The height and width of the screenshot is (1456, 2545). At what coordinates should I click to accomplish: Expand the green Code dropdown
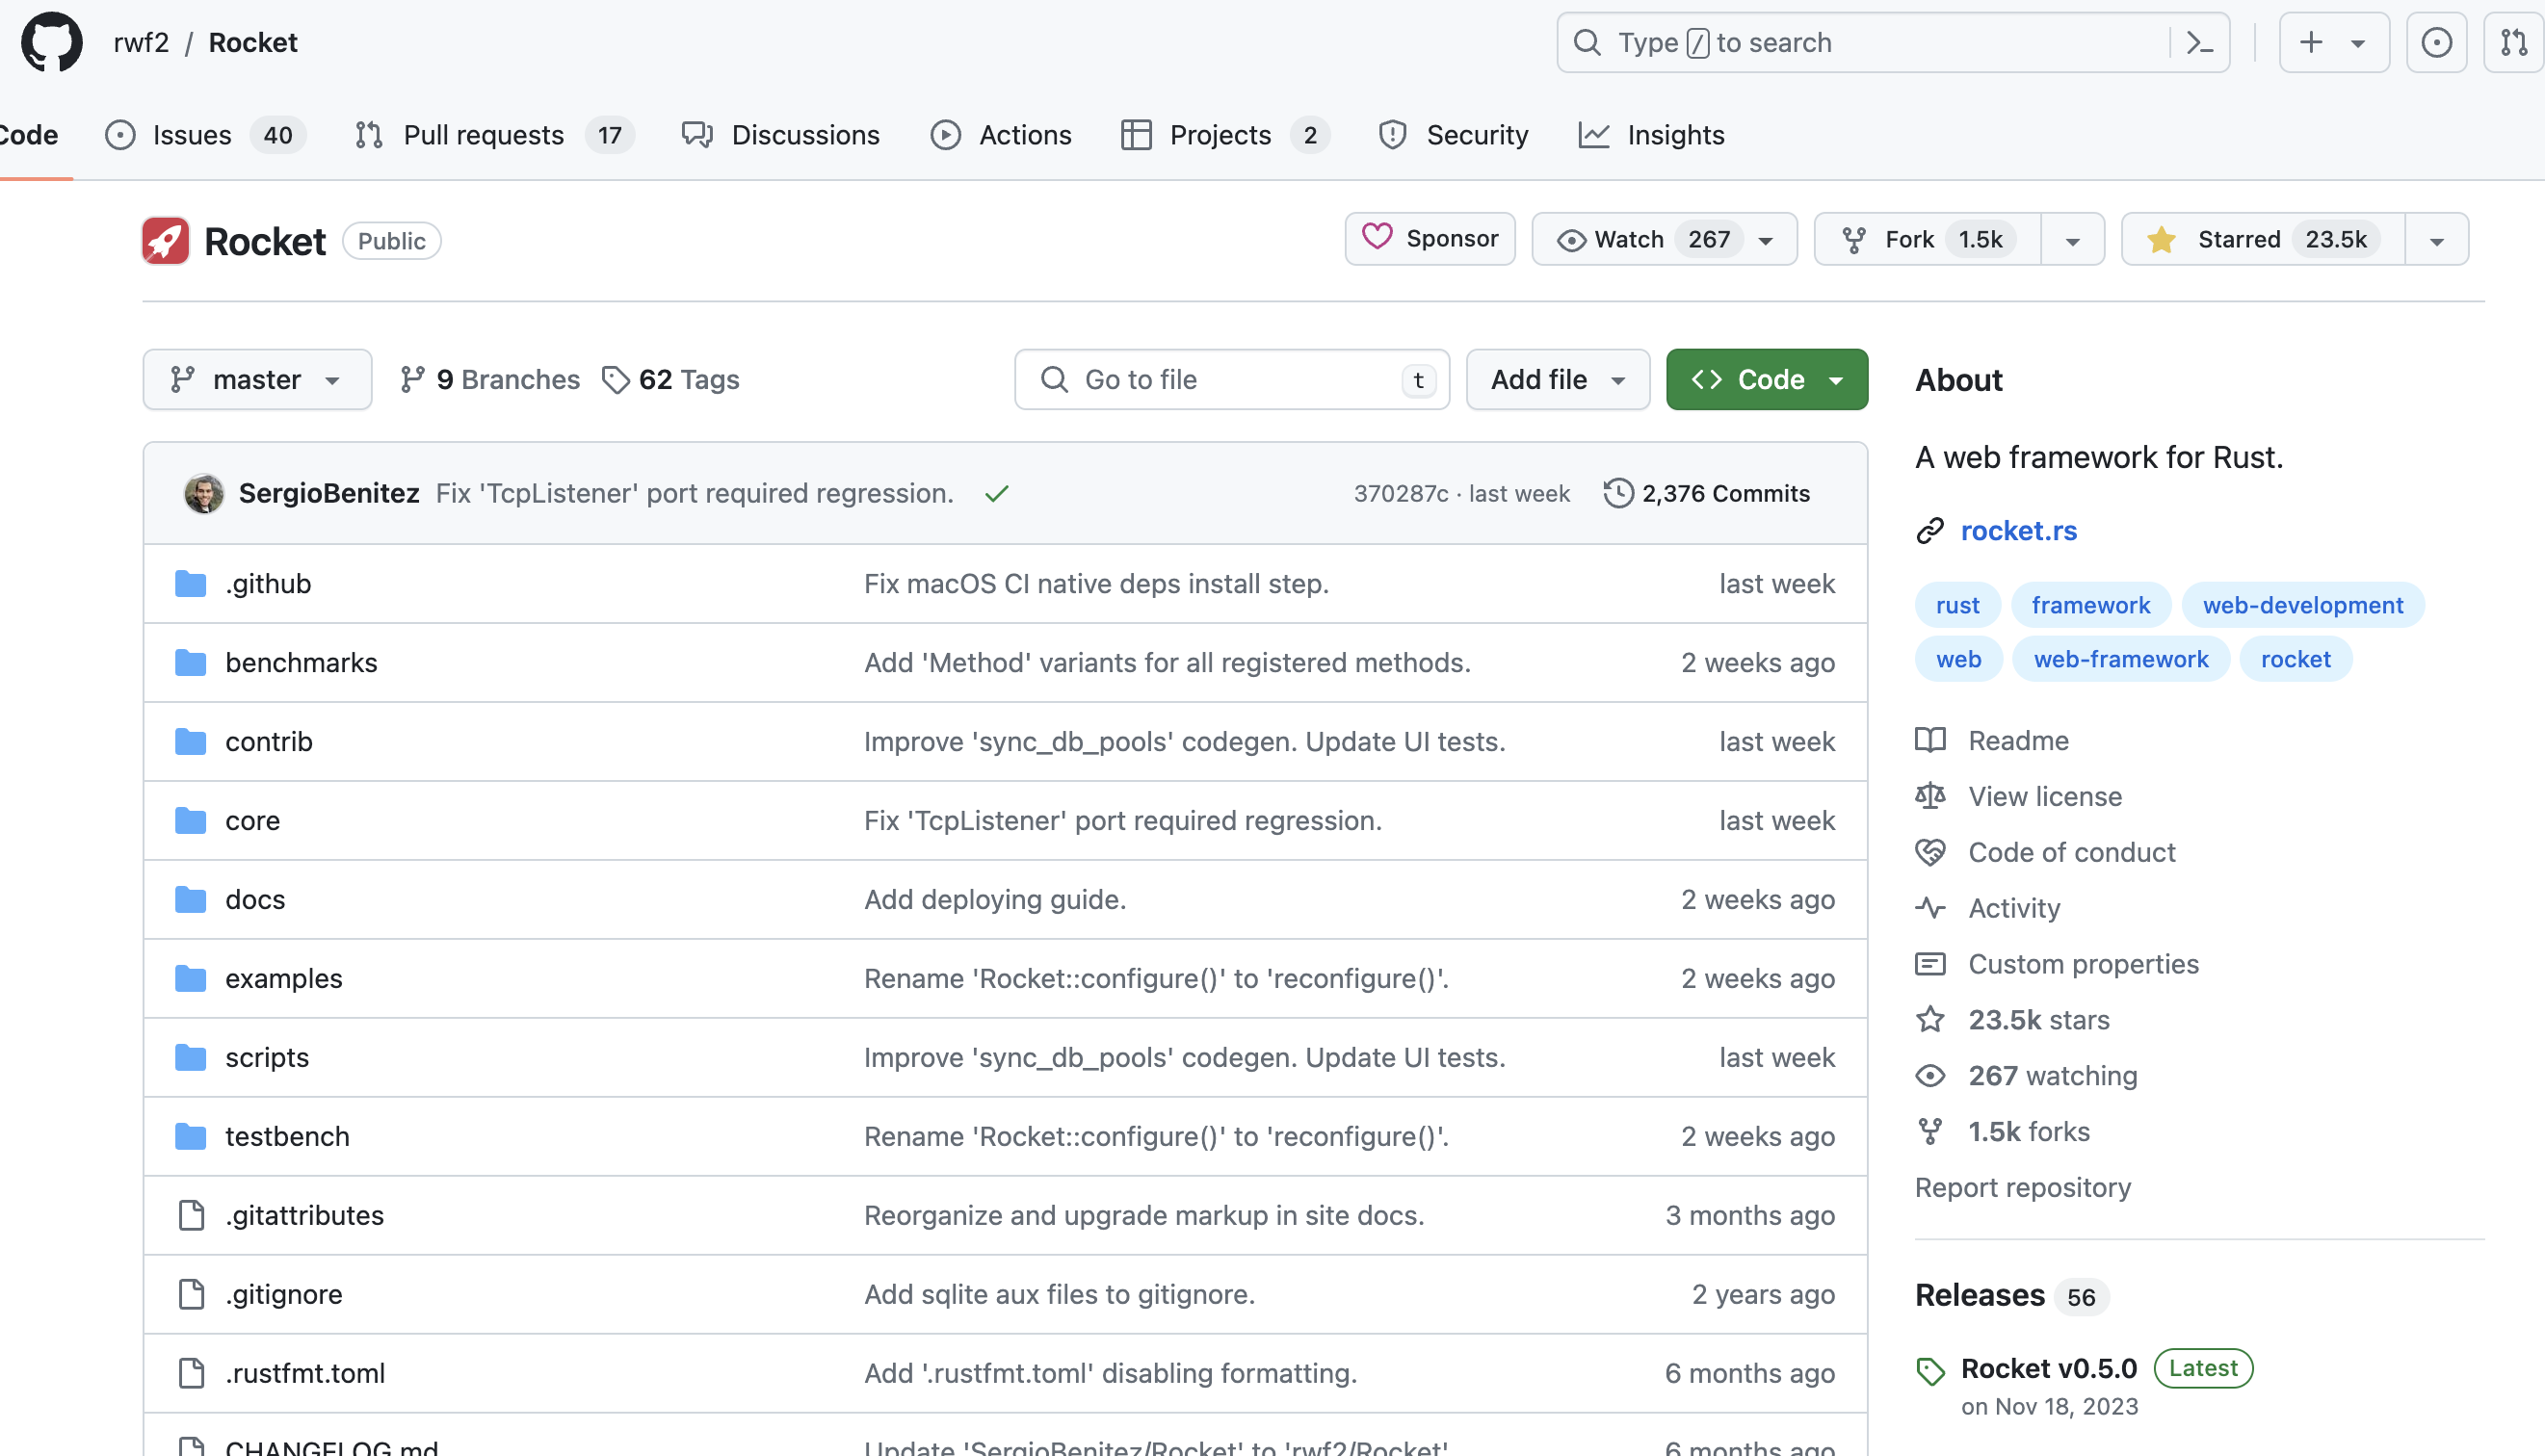[1766, 380]
